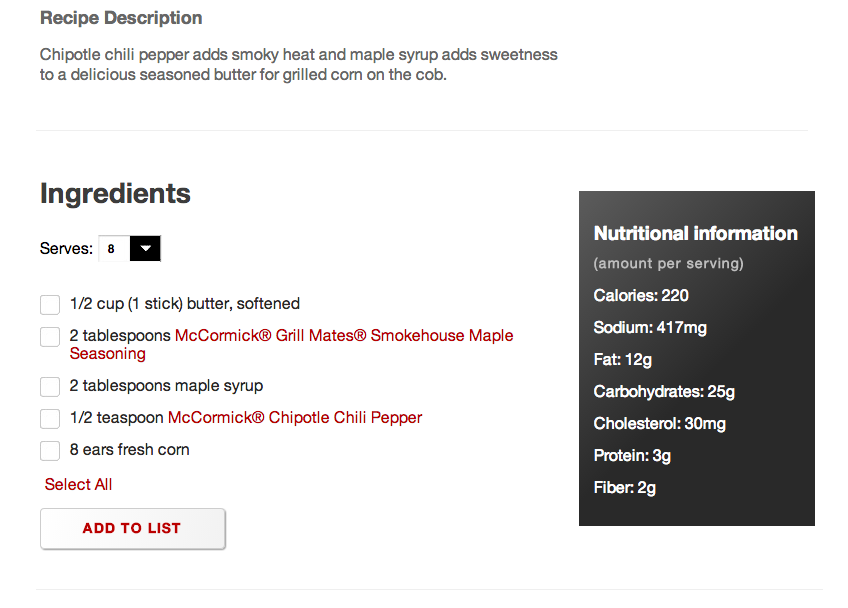Click the 1/2 cup butter ingredient label
848x608 pixels.
pos(184,303)
